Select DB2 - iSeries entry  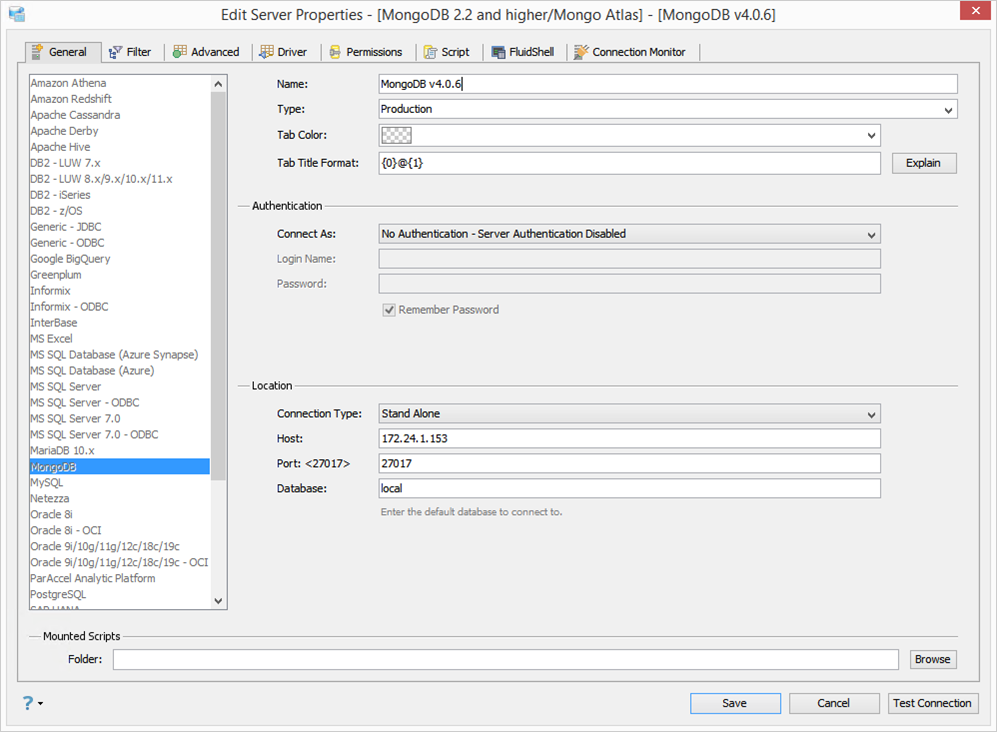pyautogui.click(x=120, y=195)
